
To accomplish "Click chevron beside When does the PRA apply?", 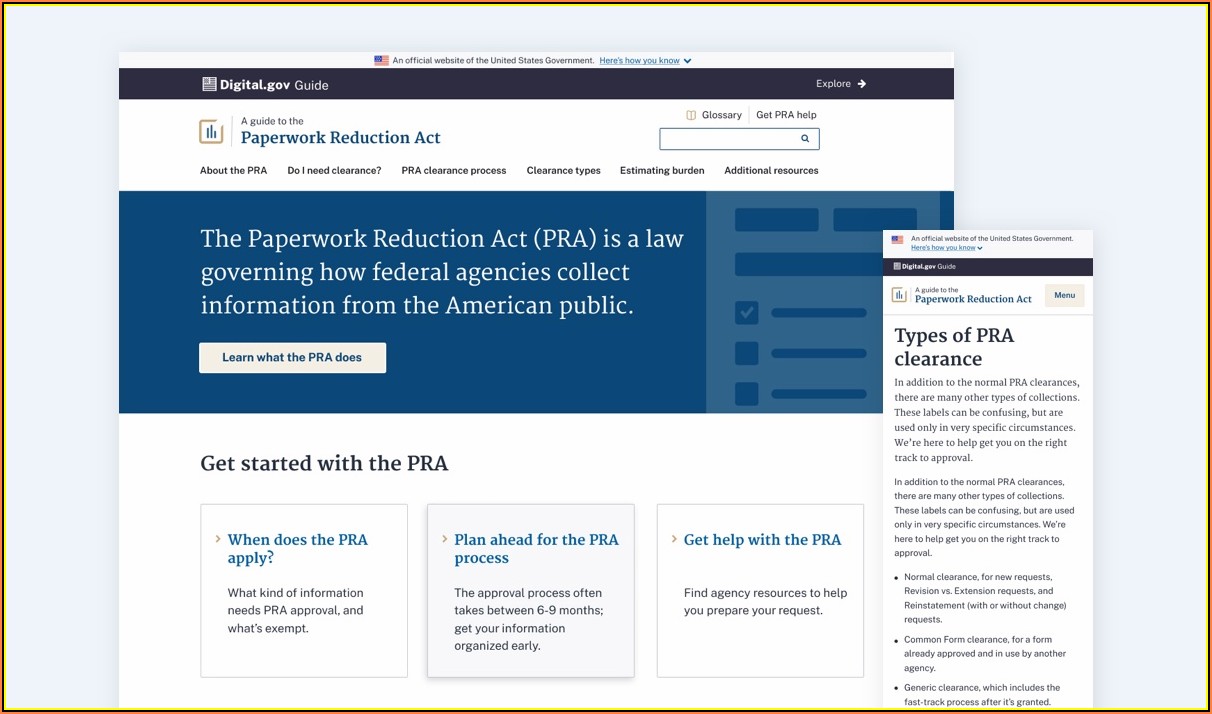I will pyautogui.click(x=218, y=539).
